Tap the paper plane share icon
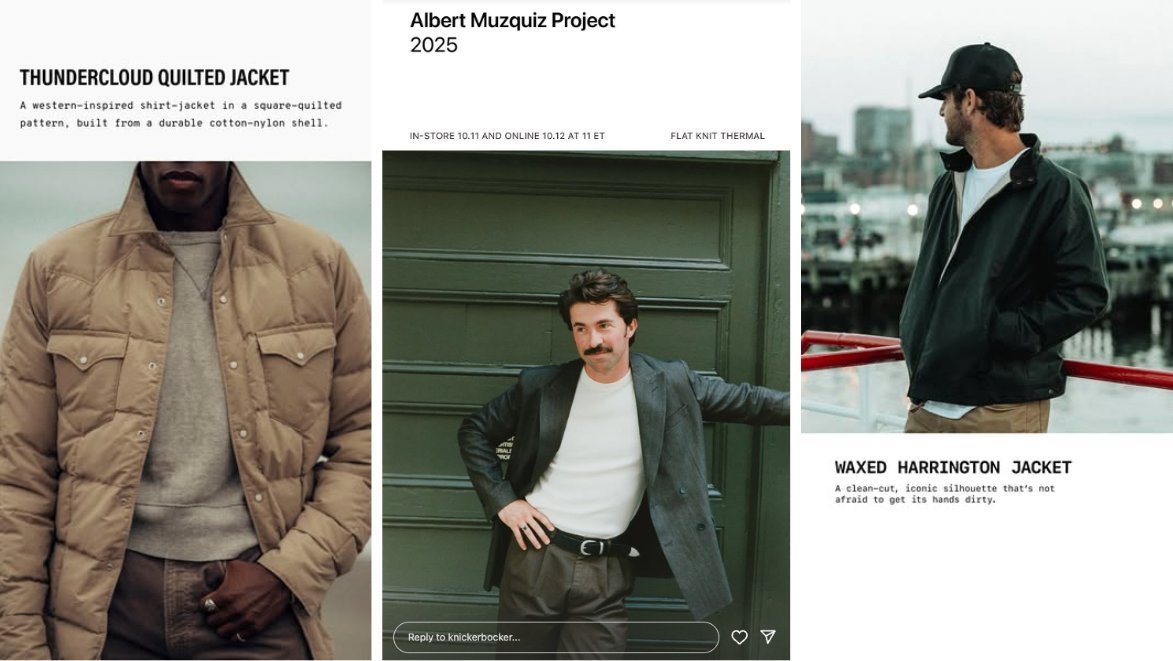Image resolution: width=1173 pixels, height=661 pixels. coord(768,637)
